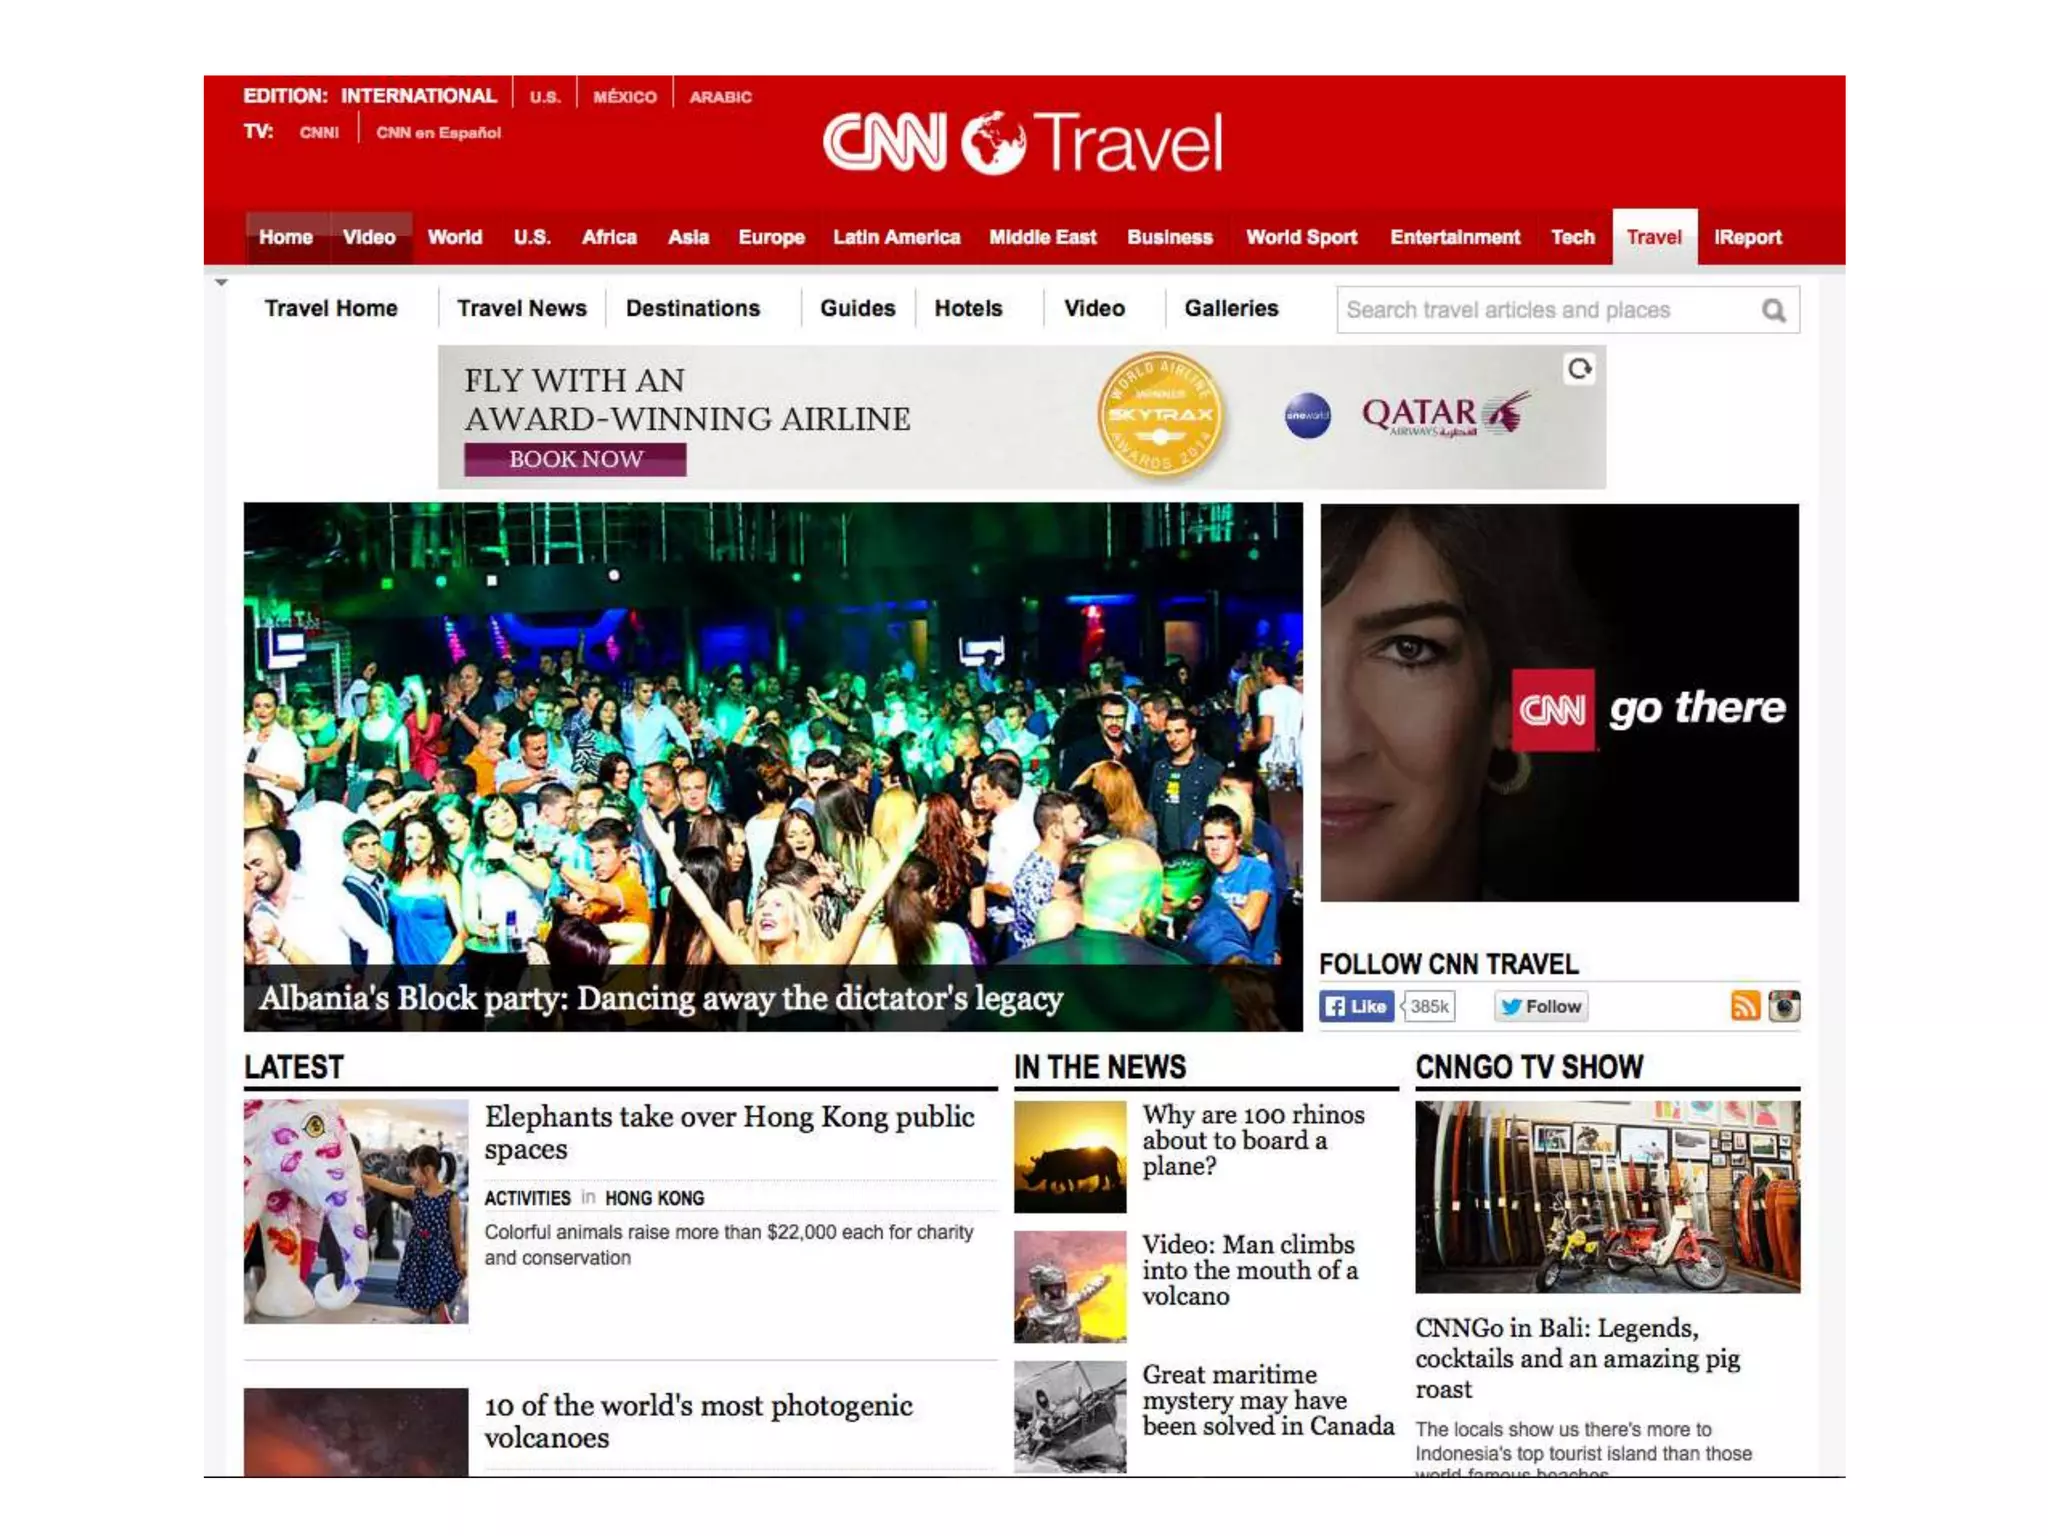Open the Video nav item in red bar
The width and height of the screenshot is (2048, 1536).
coord(369,237)
